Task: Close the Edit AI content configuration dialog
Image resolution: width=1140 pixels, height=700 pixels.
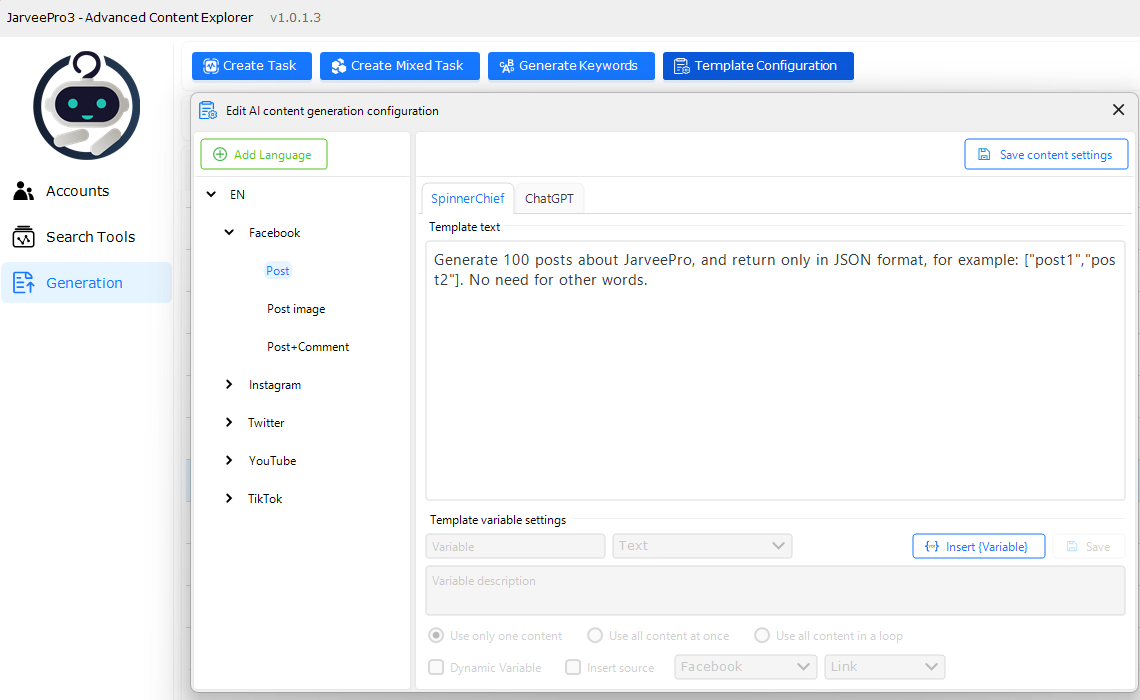Action: coord(1118,110)
